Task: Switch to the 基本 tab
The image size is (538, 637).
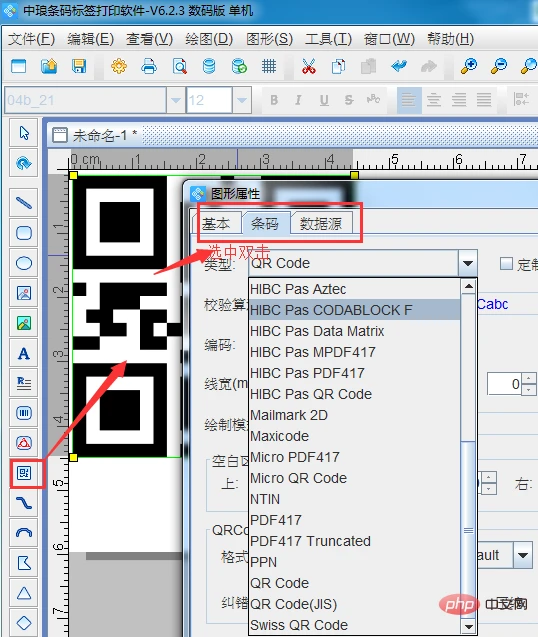Action: click(x=216, y=223)
